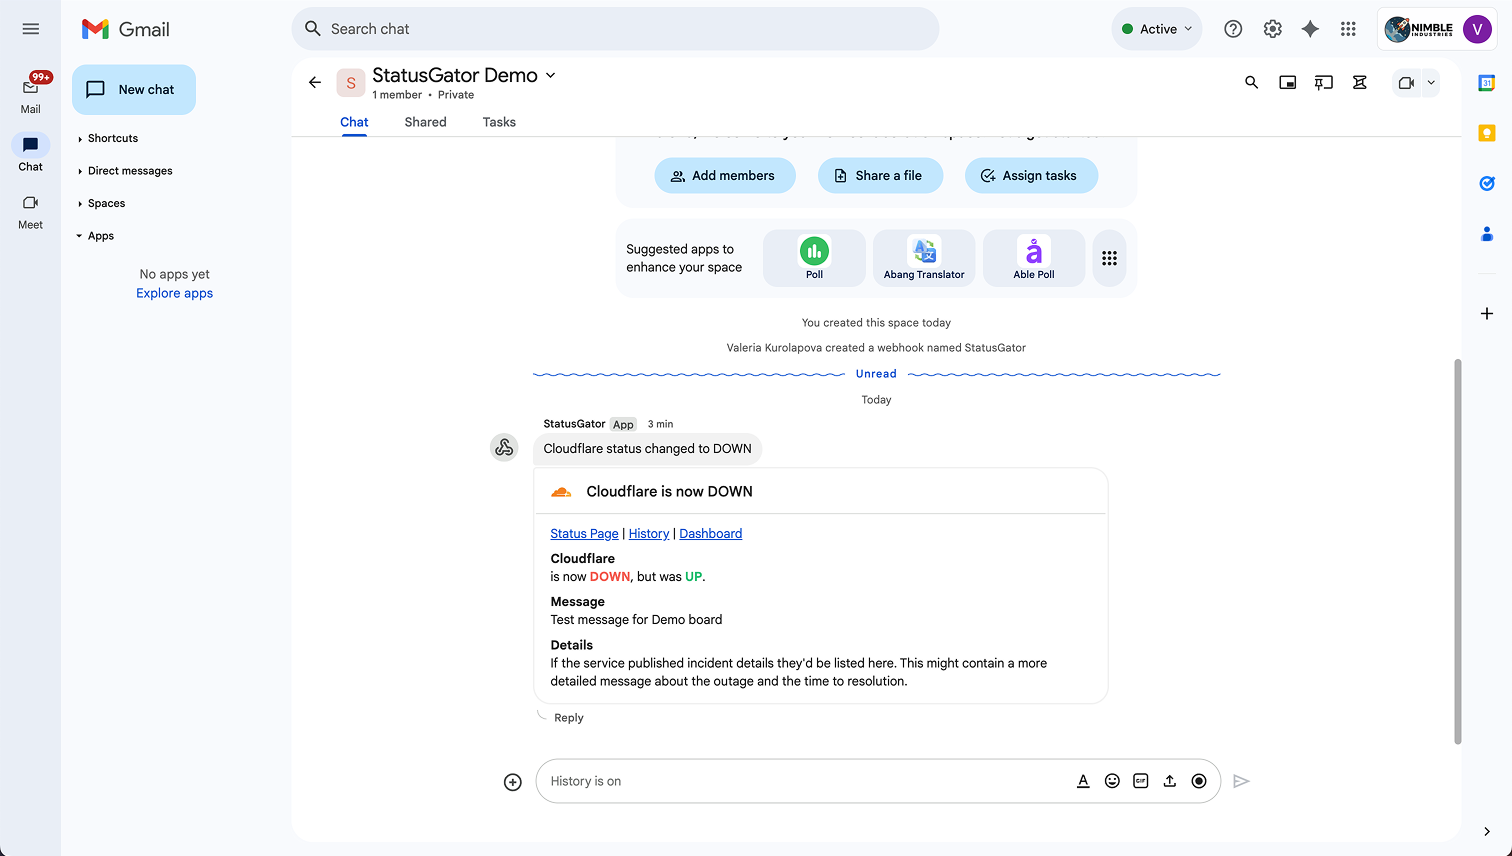Open the plus attachment menu
The width and height of the screenshot is (1512, 856).
512,782
